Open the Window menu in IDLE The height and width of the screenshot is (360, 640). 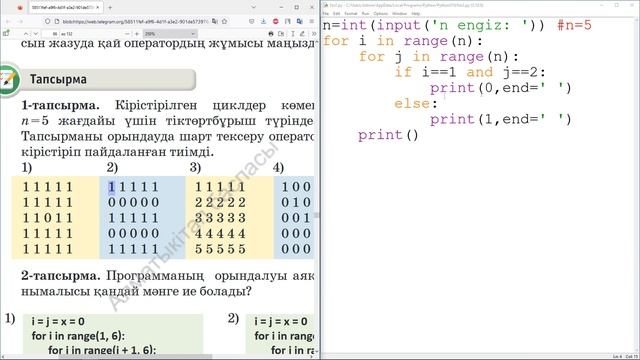(x=400, y=13)
